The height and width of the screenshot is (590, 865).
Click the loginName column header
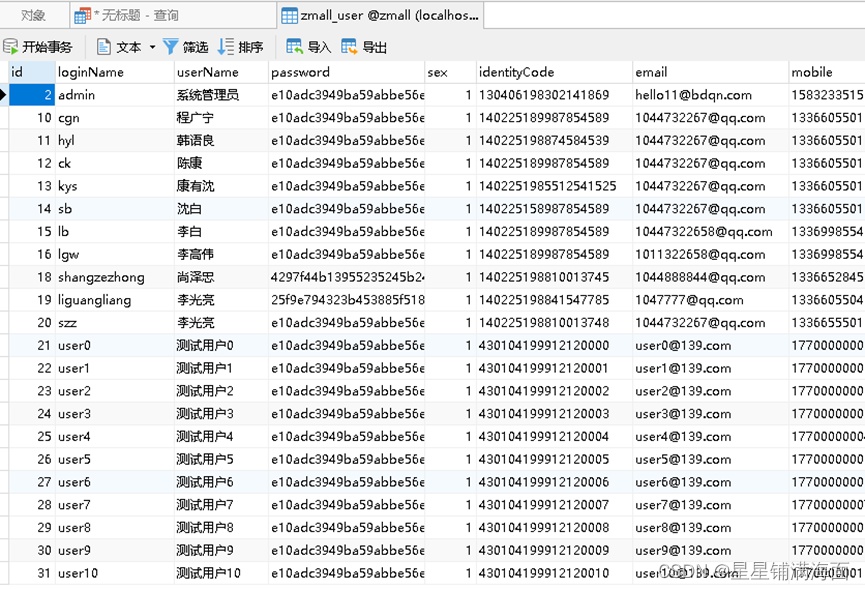115,72
